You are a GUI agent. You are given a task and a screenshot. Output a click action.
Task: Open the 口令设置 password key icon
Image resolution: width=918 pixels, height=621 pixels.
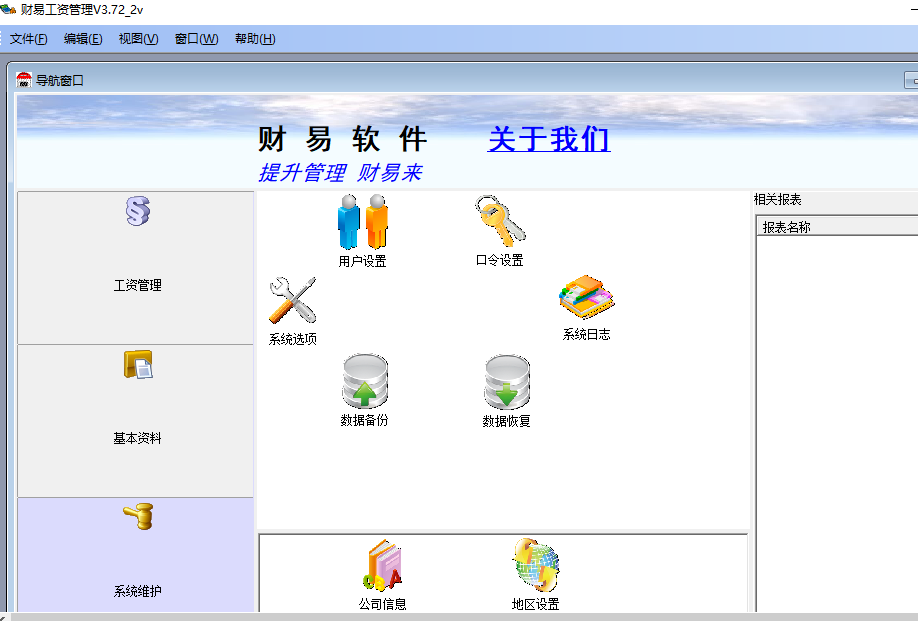pos(500,223)
